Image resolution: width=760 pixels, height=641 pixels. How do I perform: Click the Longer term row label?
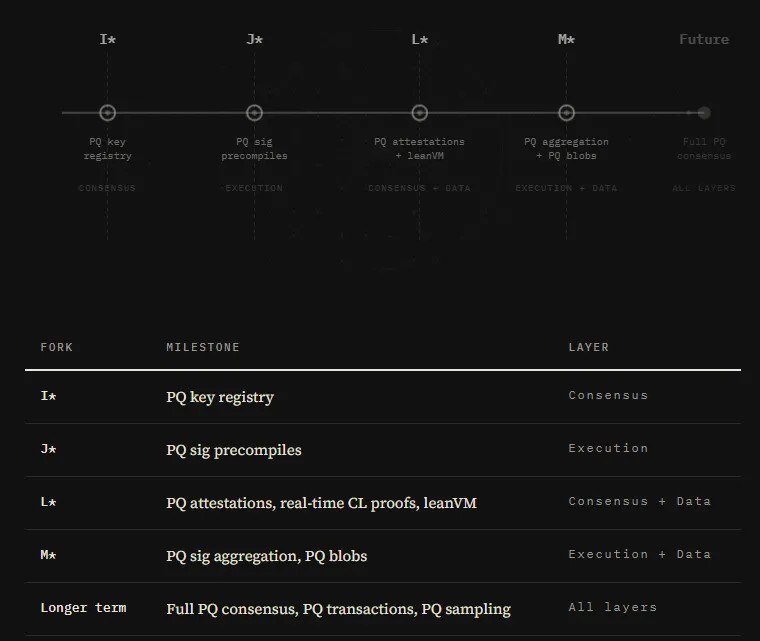point(83,608)
